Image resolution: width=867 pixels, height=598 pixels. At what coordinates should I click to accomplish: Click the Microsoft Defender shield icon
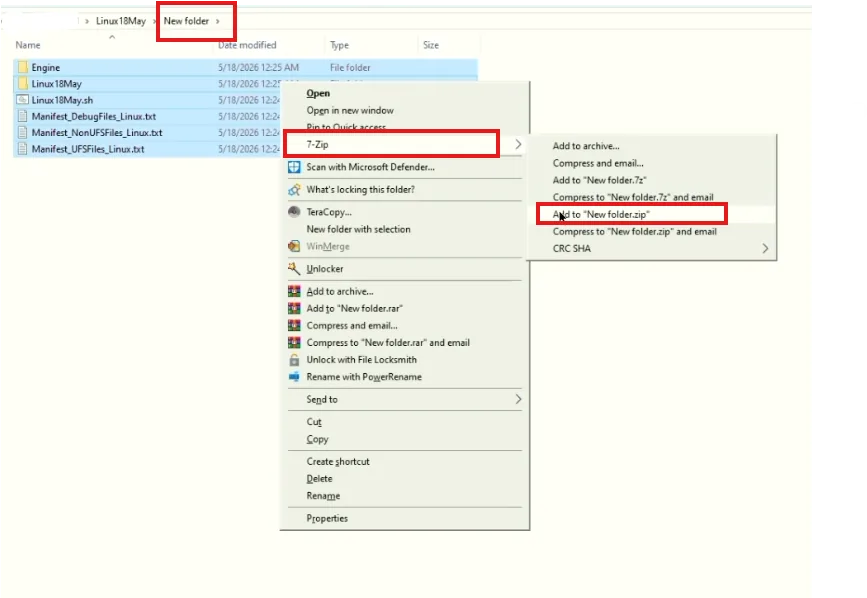point(294,167)
